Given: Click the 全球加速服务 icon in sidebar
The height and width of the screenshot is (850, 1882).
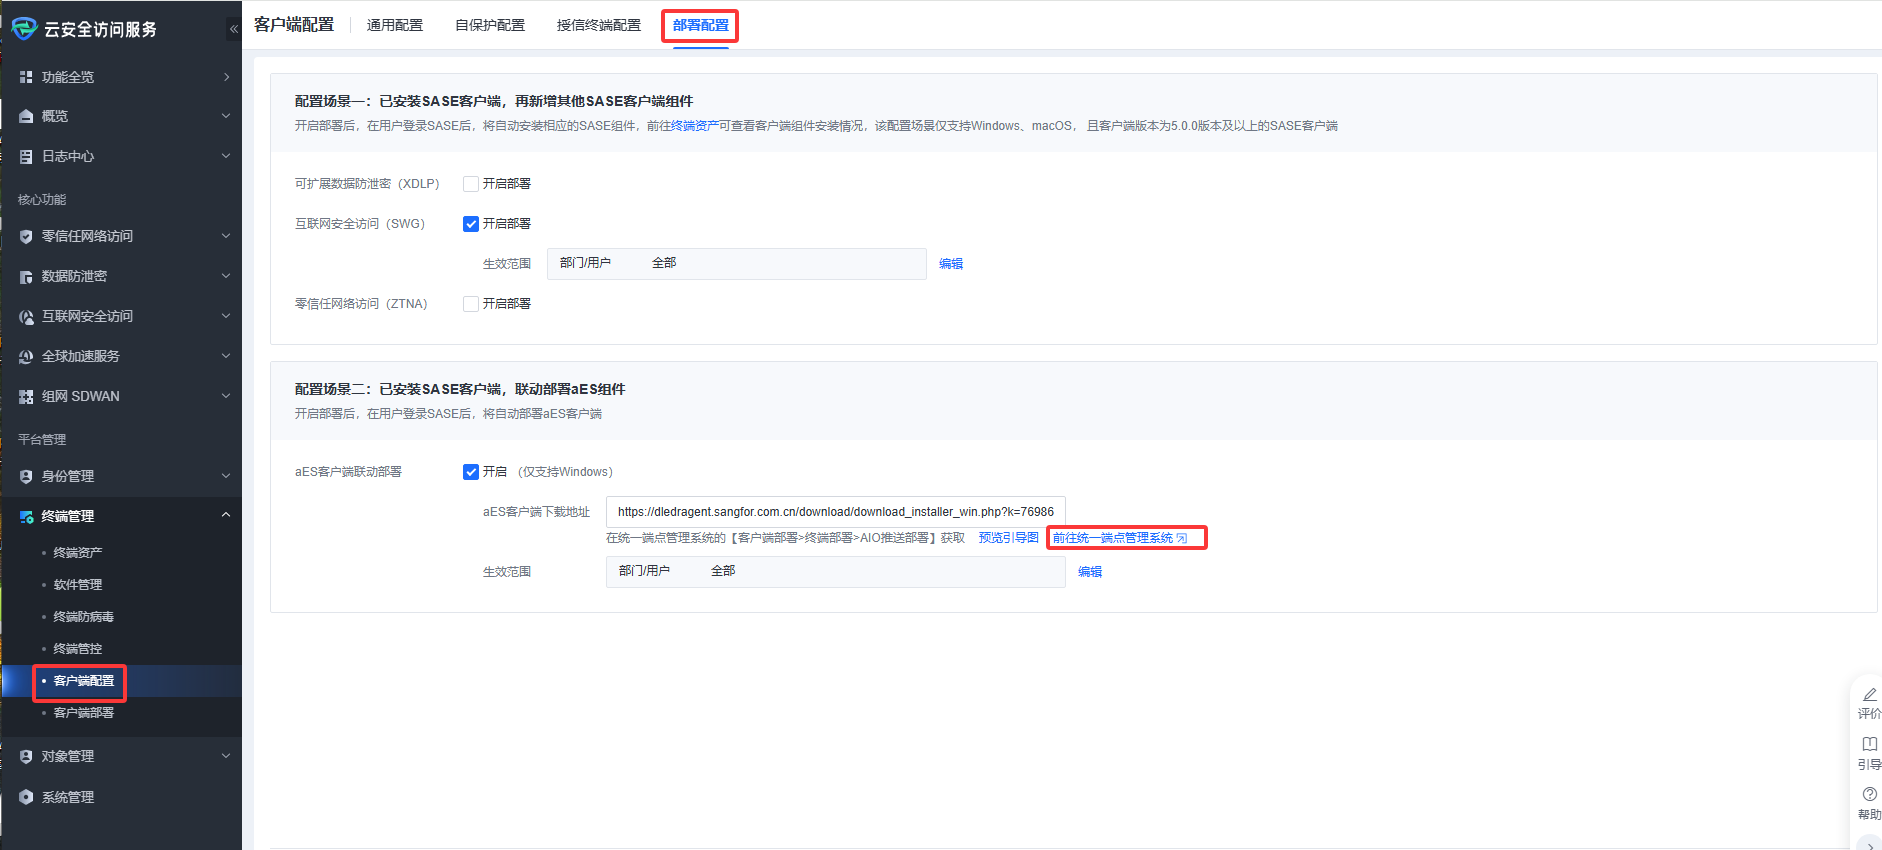Looking at the screenshot, I should coord(26,357).
